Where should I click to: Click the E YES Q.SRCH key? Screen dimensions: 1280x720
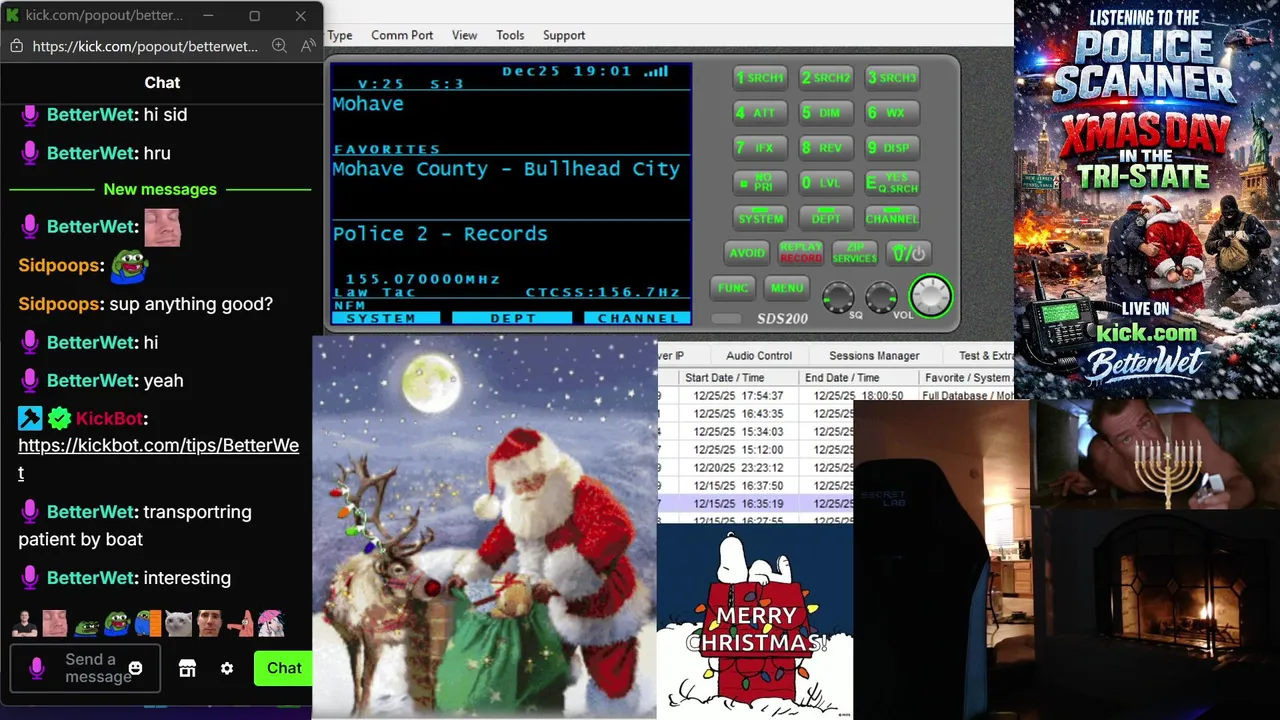pyautogui.click(x=892, y=183)
